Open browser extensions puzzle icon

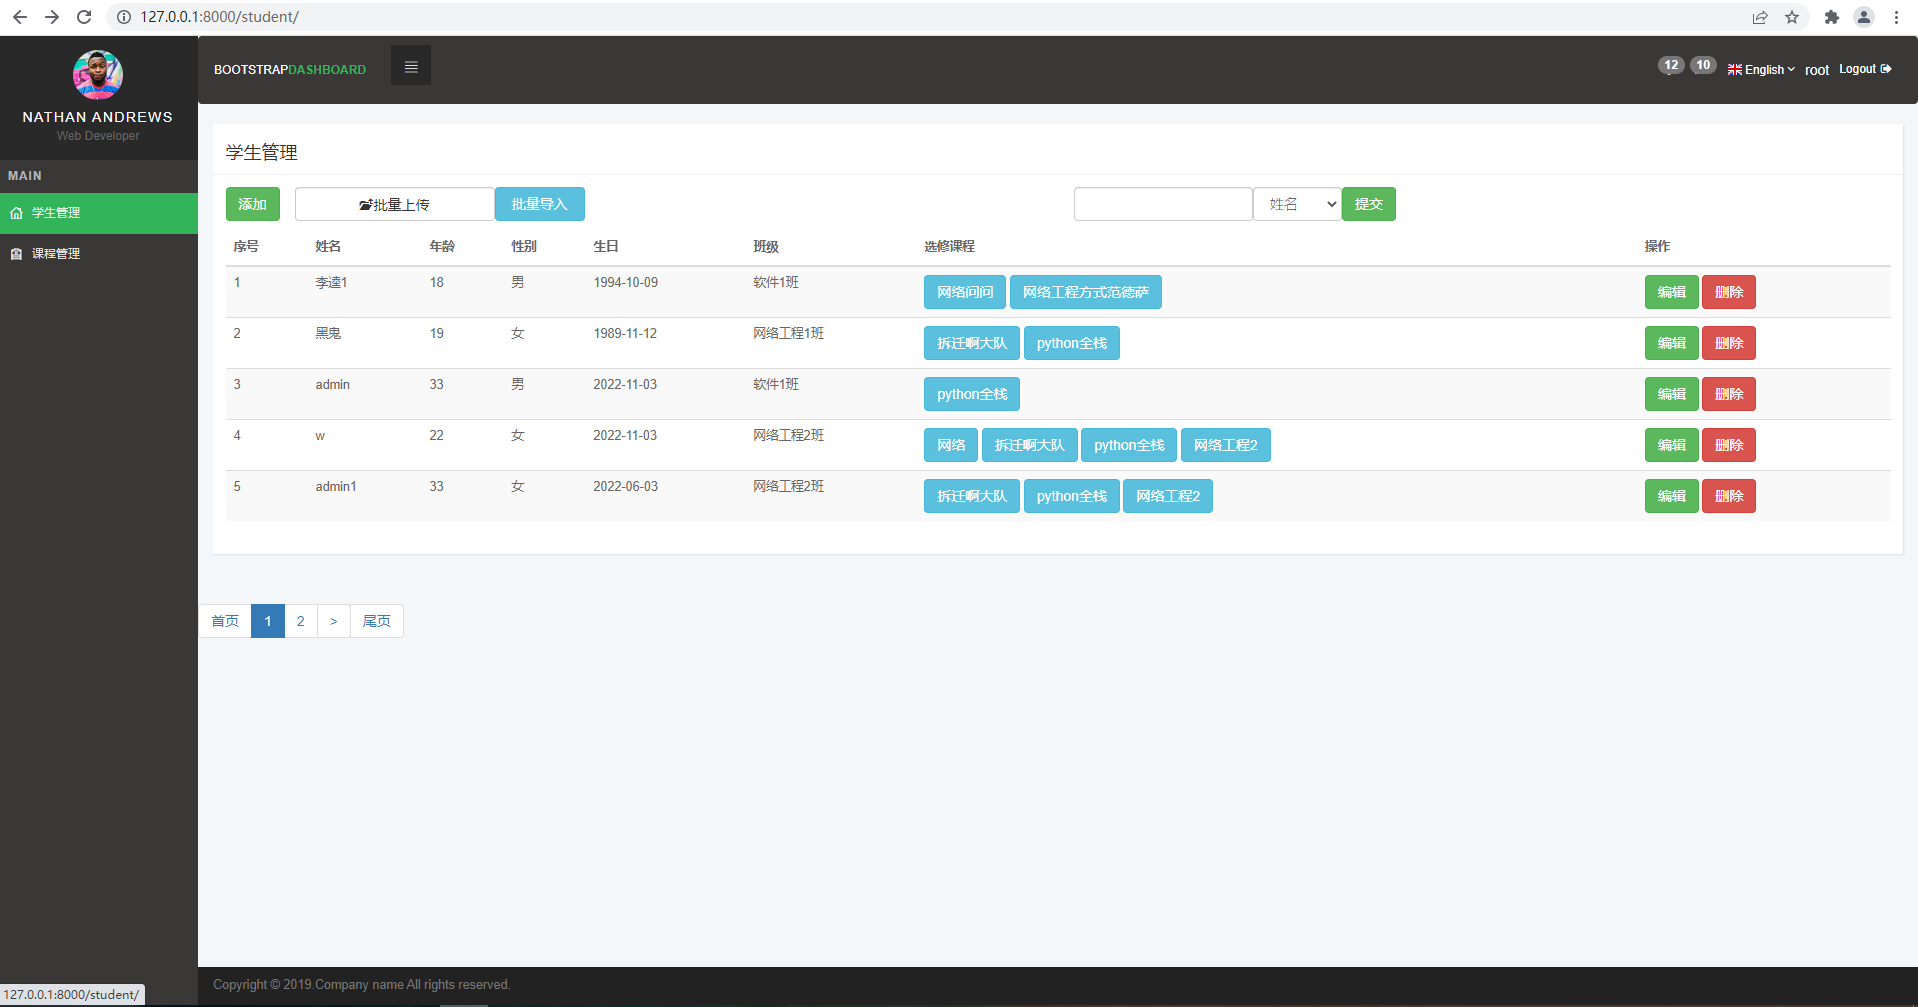[x=1832, y=17]
